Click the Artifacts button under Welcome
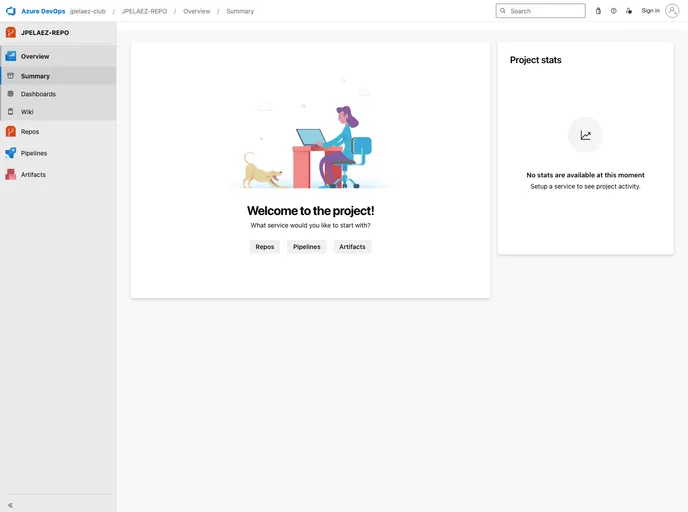688x512 pixels. [352, 246]
